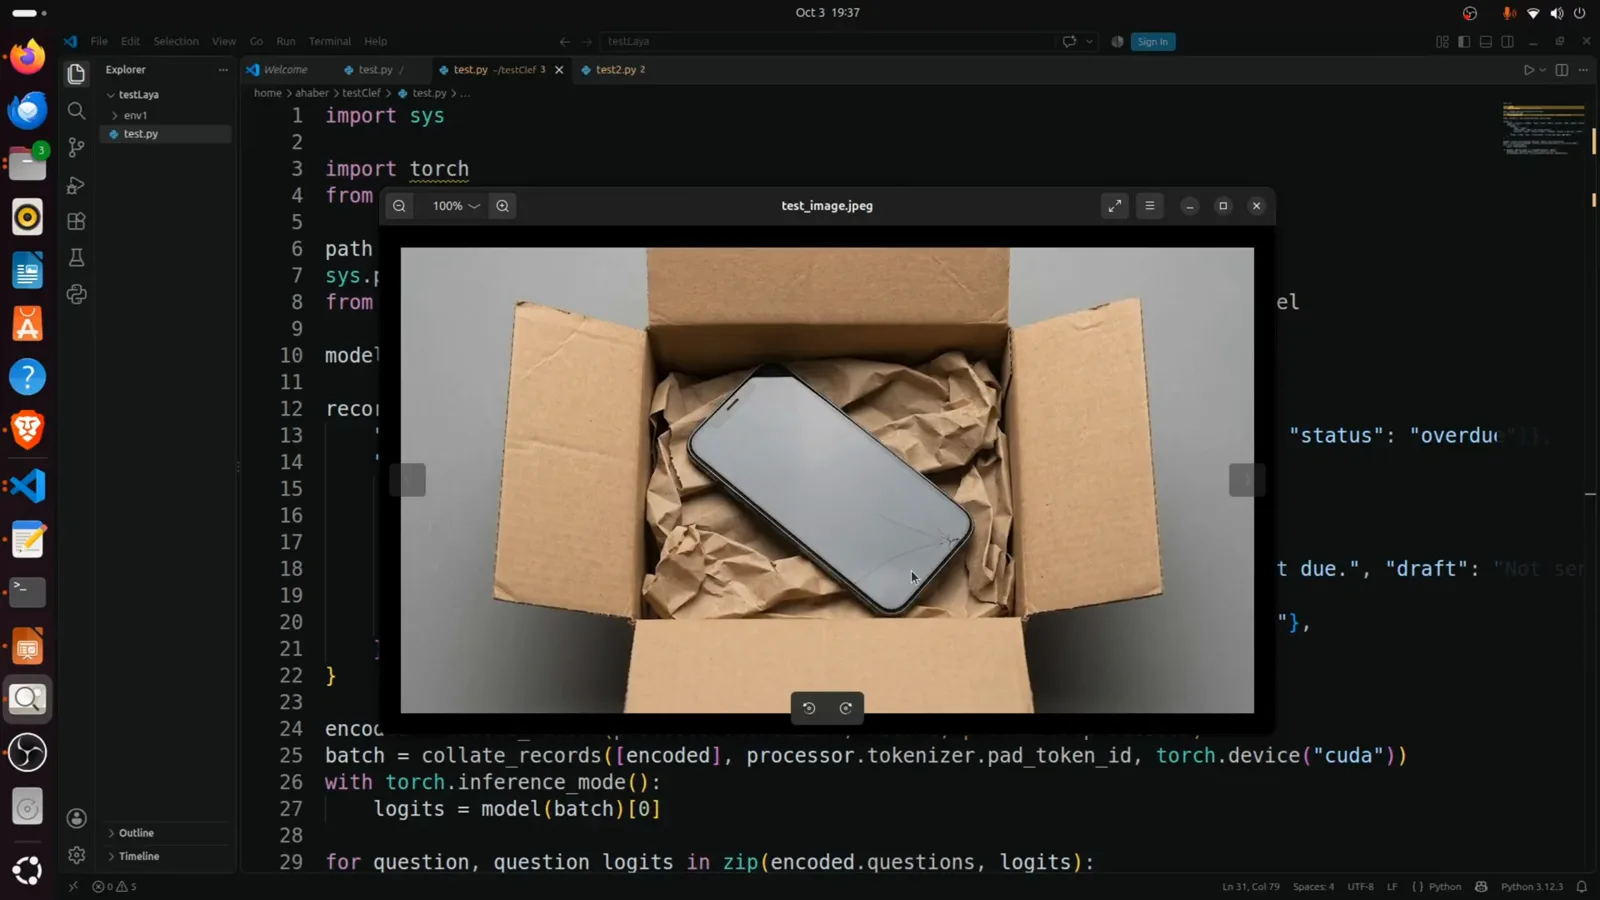Zoom out in the image viewer
This screenshot has width=1600, height=900.
click(x=399, y=206)
